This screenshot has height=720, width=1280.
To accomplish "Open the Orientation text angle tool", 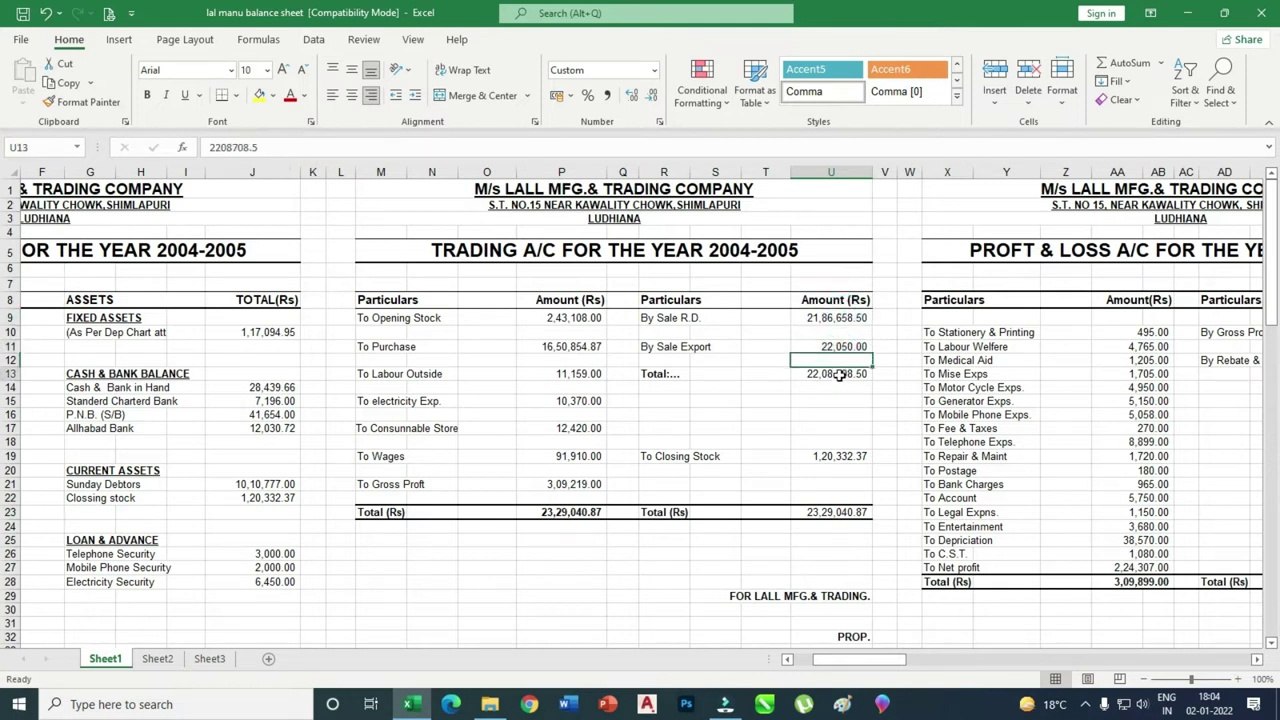I will (x=397, y=70).
